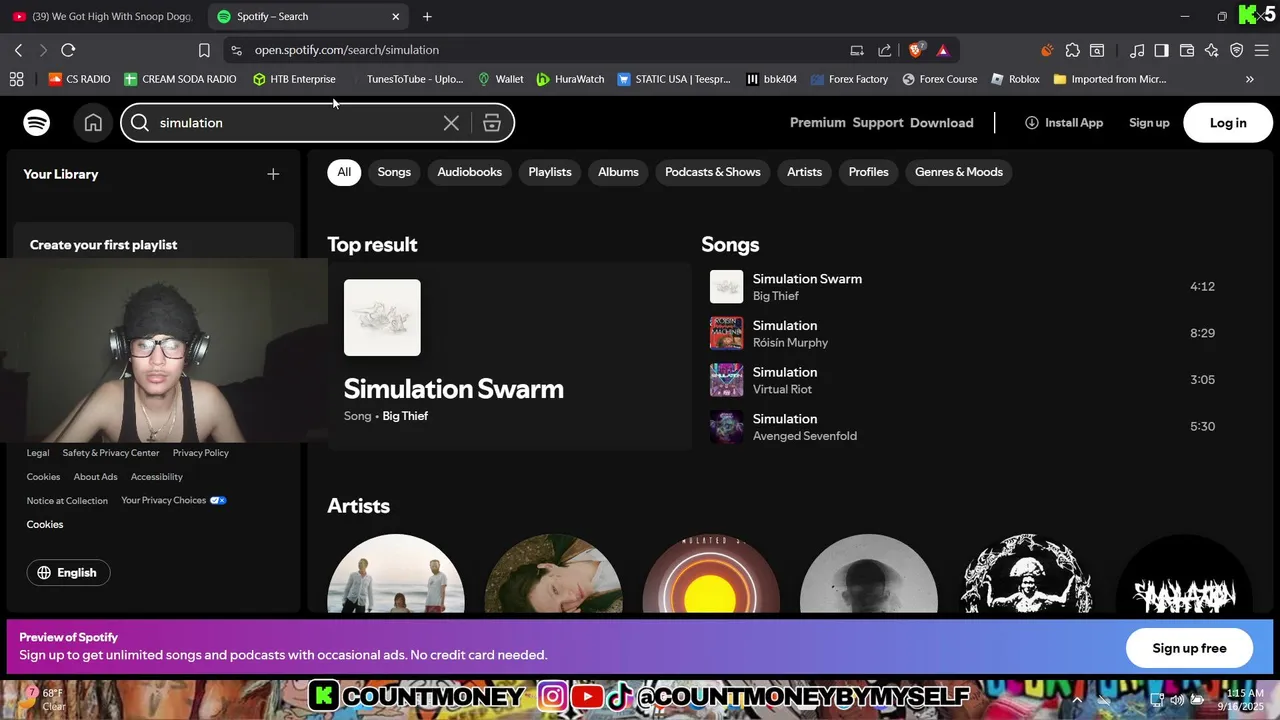1280x720 pixels.
Task: Open the English language selector
Action: [68, 573]
